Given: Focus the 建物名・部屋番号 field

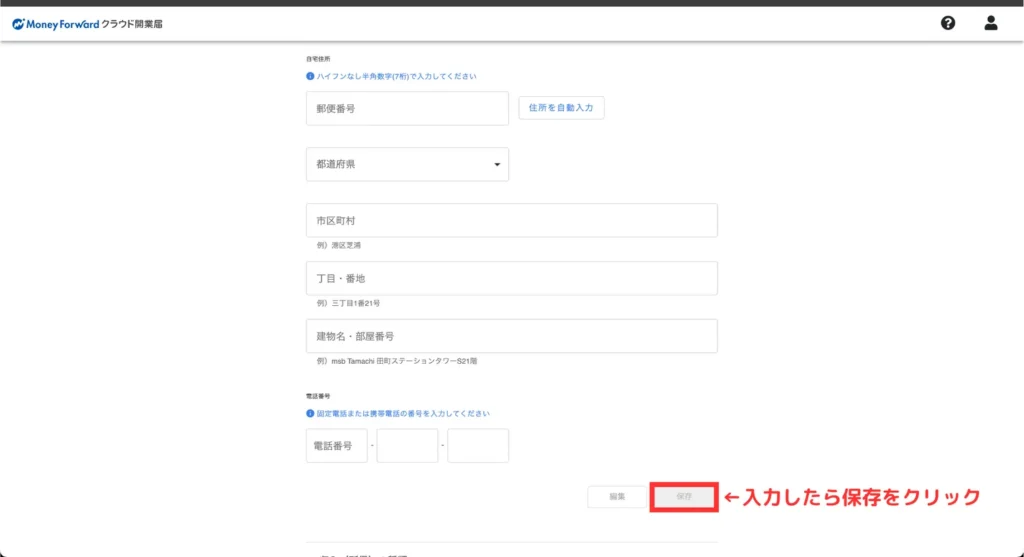Looking at the screenshot, I should coord(511,336).
